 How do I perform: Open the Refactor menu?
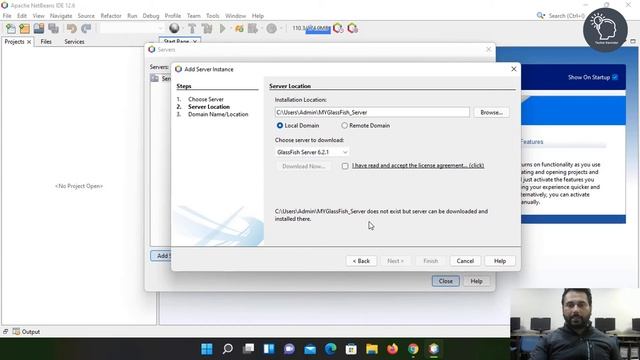pos(111,16)
